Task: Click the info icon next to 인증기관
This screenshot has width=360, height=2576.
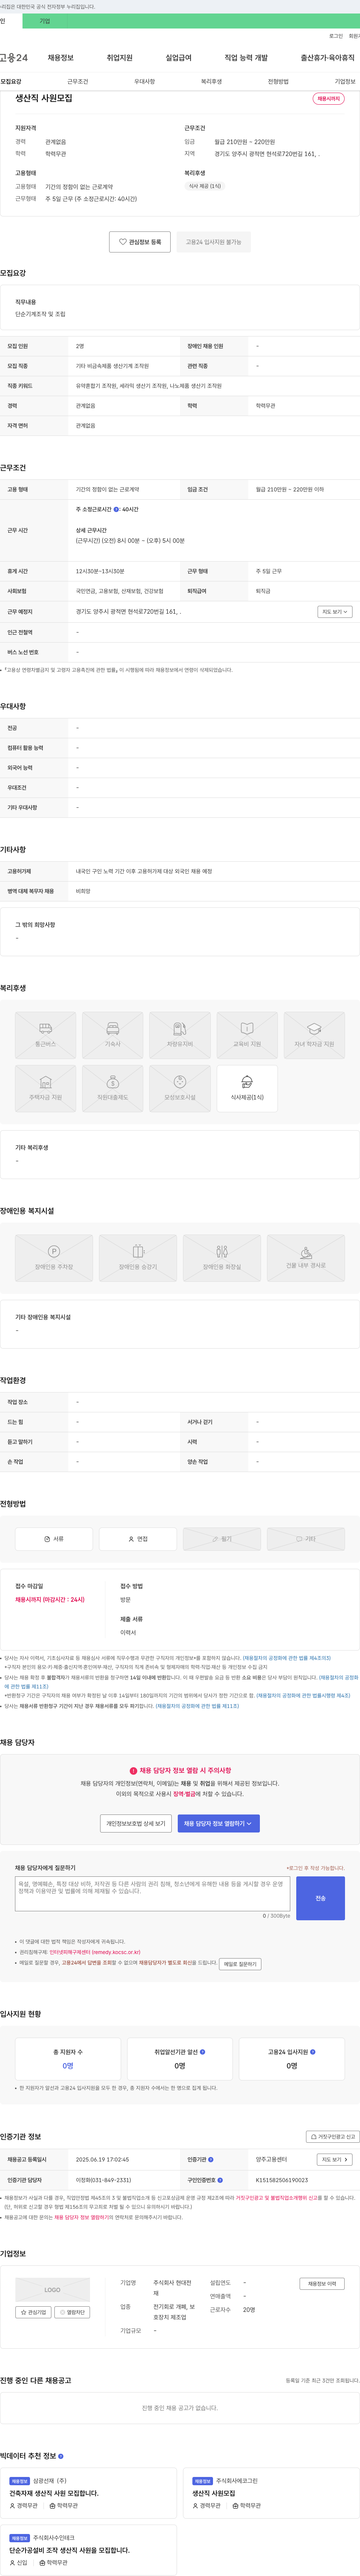Action: coord(211,2159)
